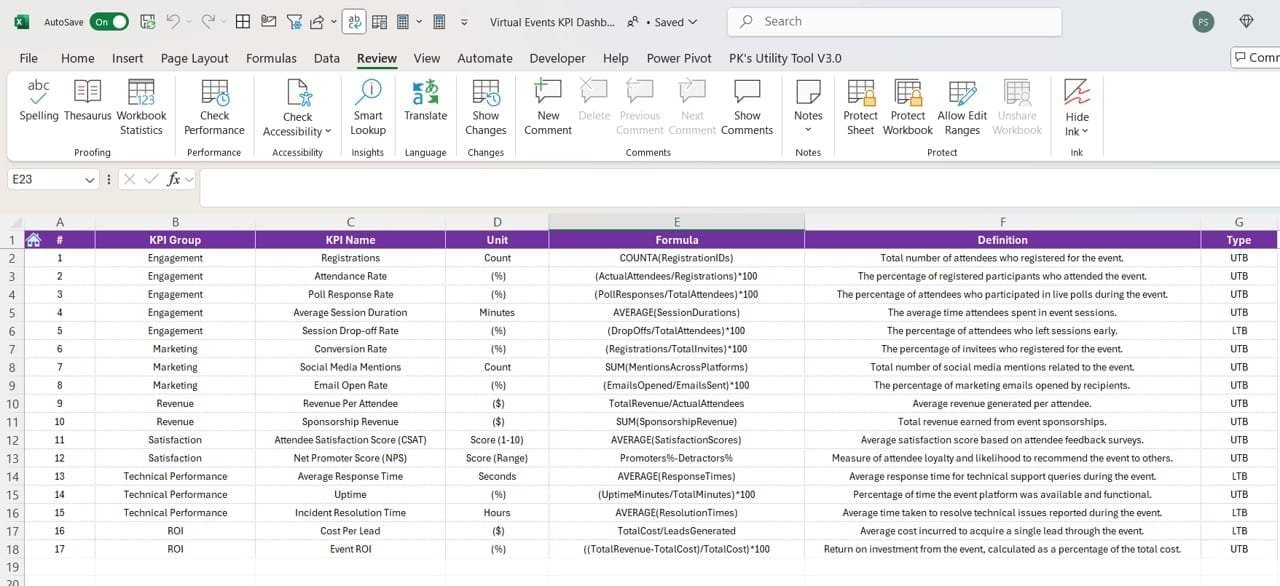Expand the Check Accessibility dropdown arrow

328,132
